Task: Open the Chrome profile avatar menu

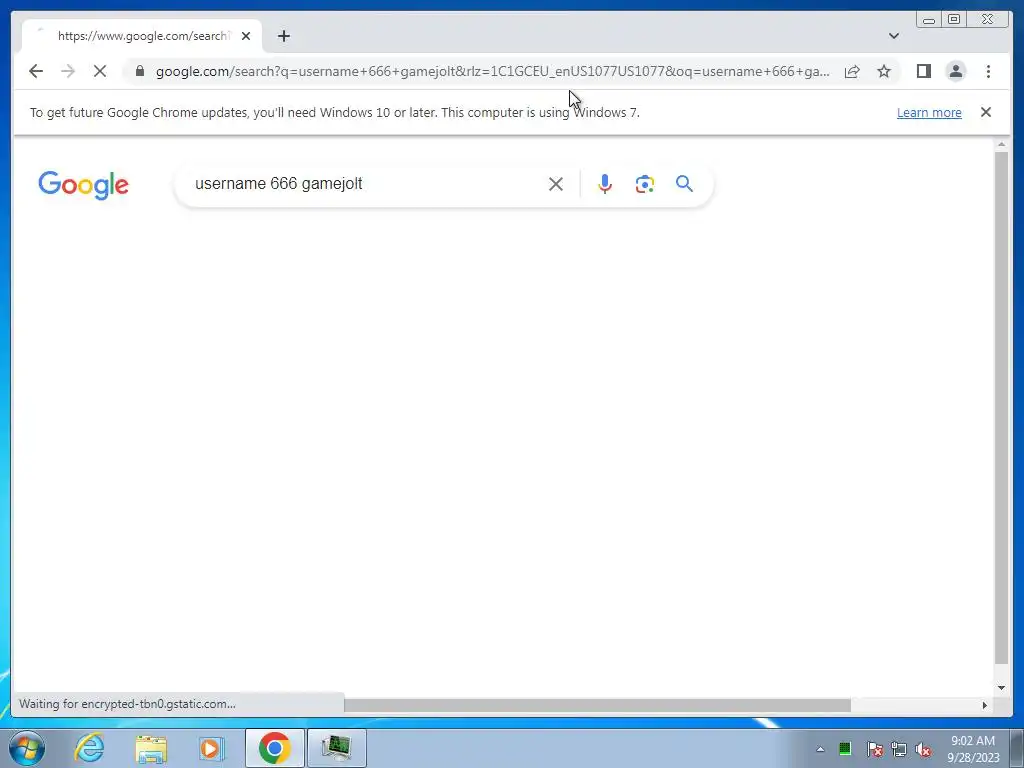Action: point(955,71)
